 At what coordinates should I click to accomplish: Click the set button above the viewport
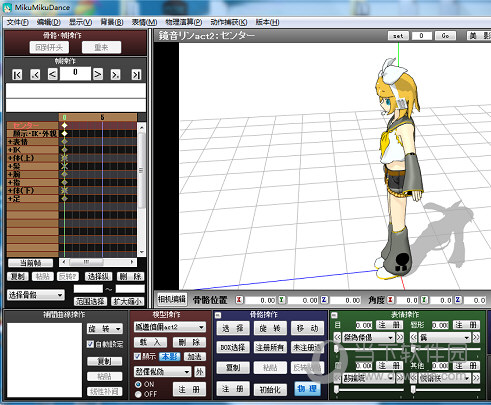click(398, 36)
